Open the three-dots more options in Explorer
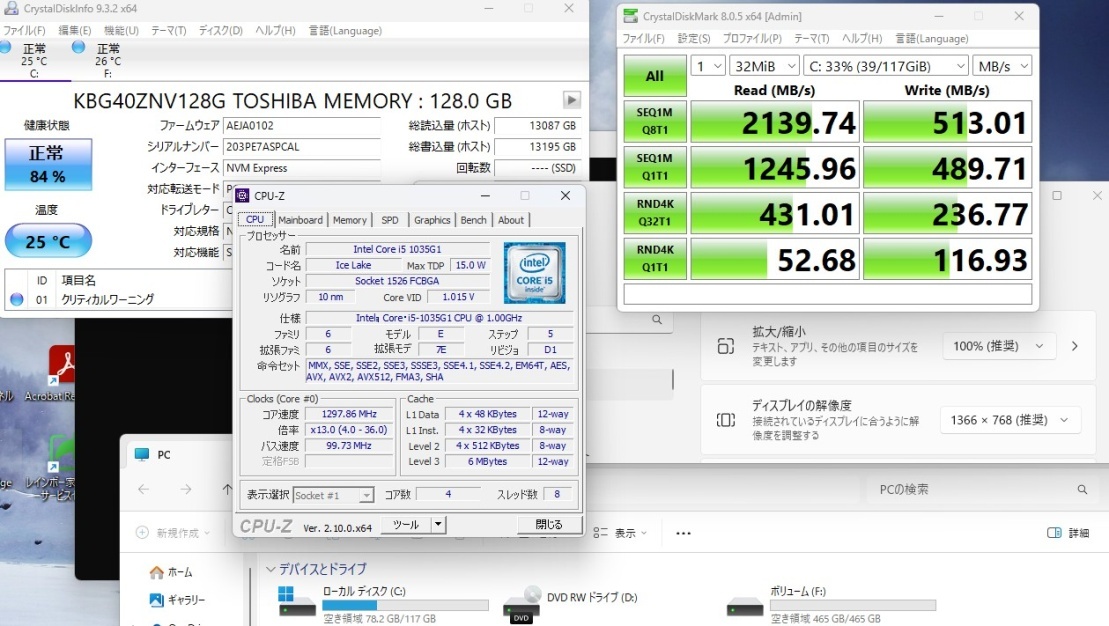 683,533
